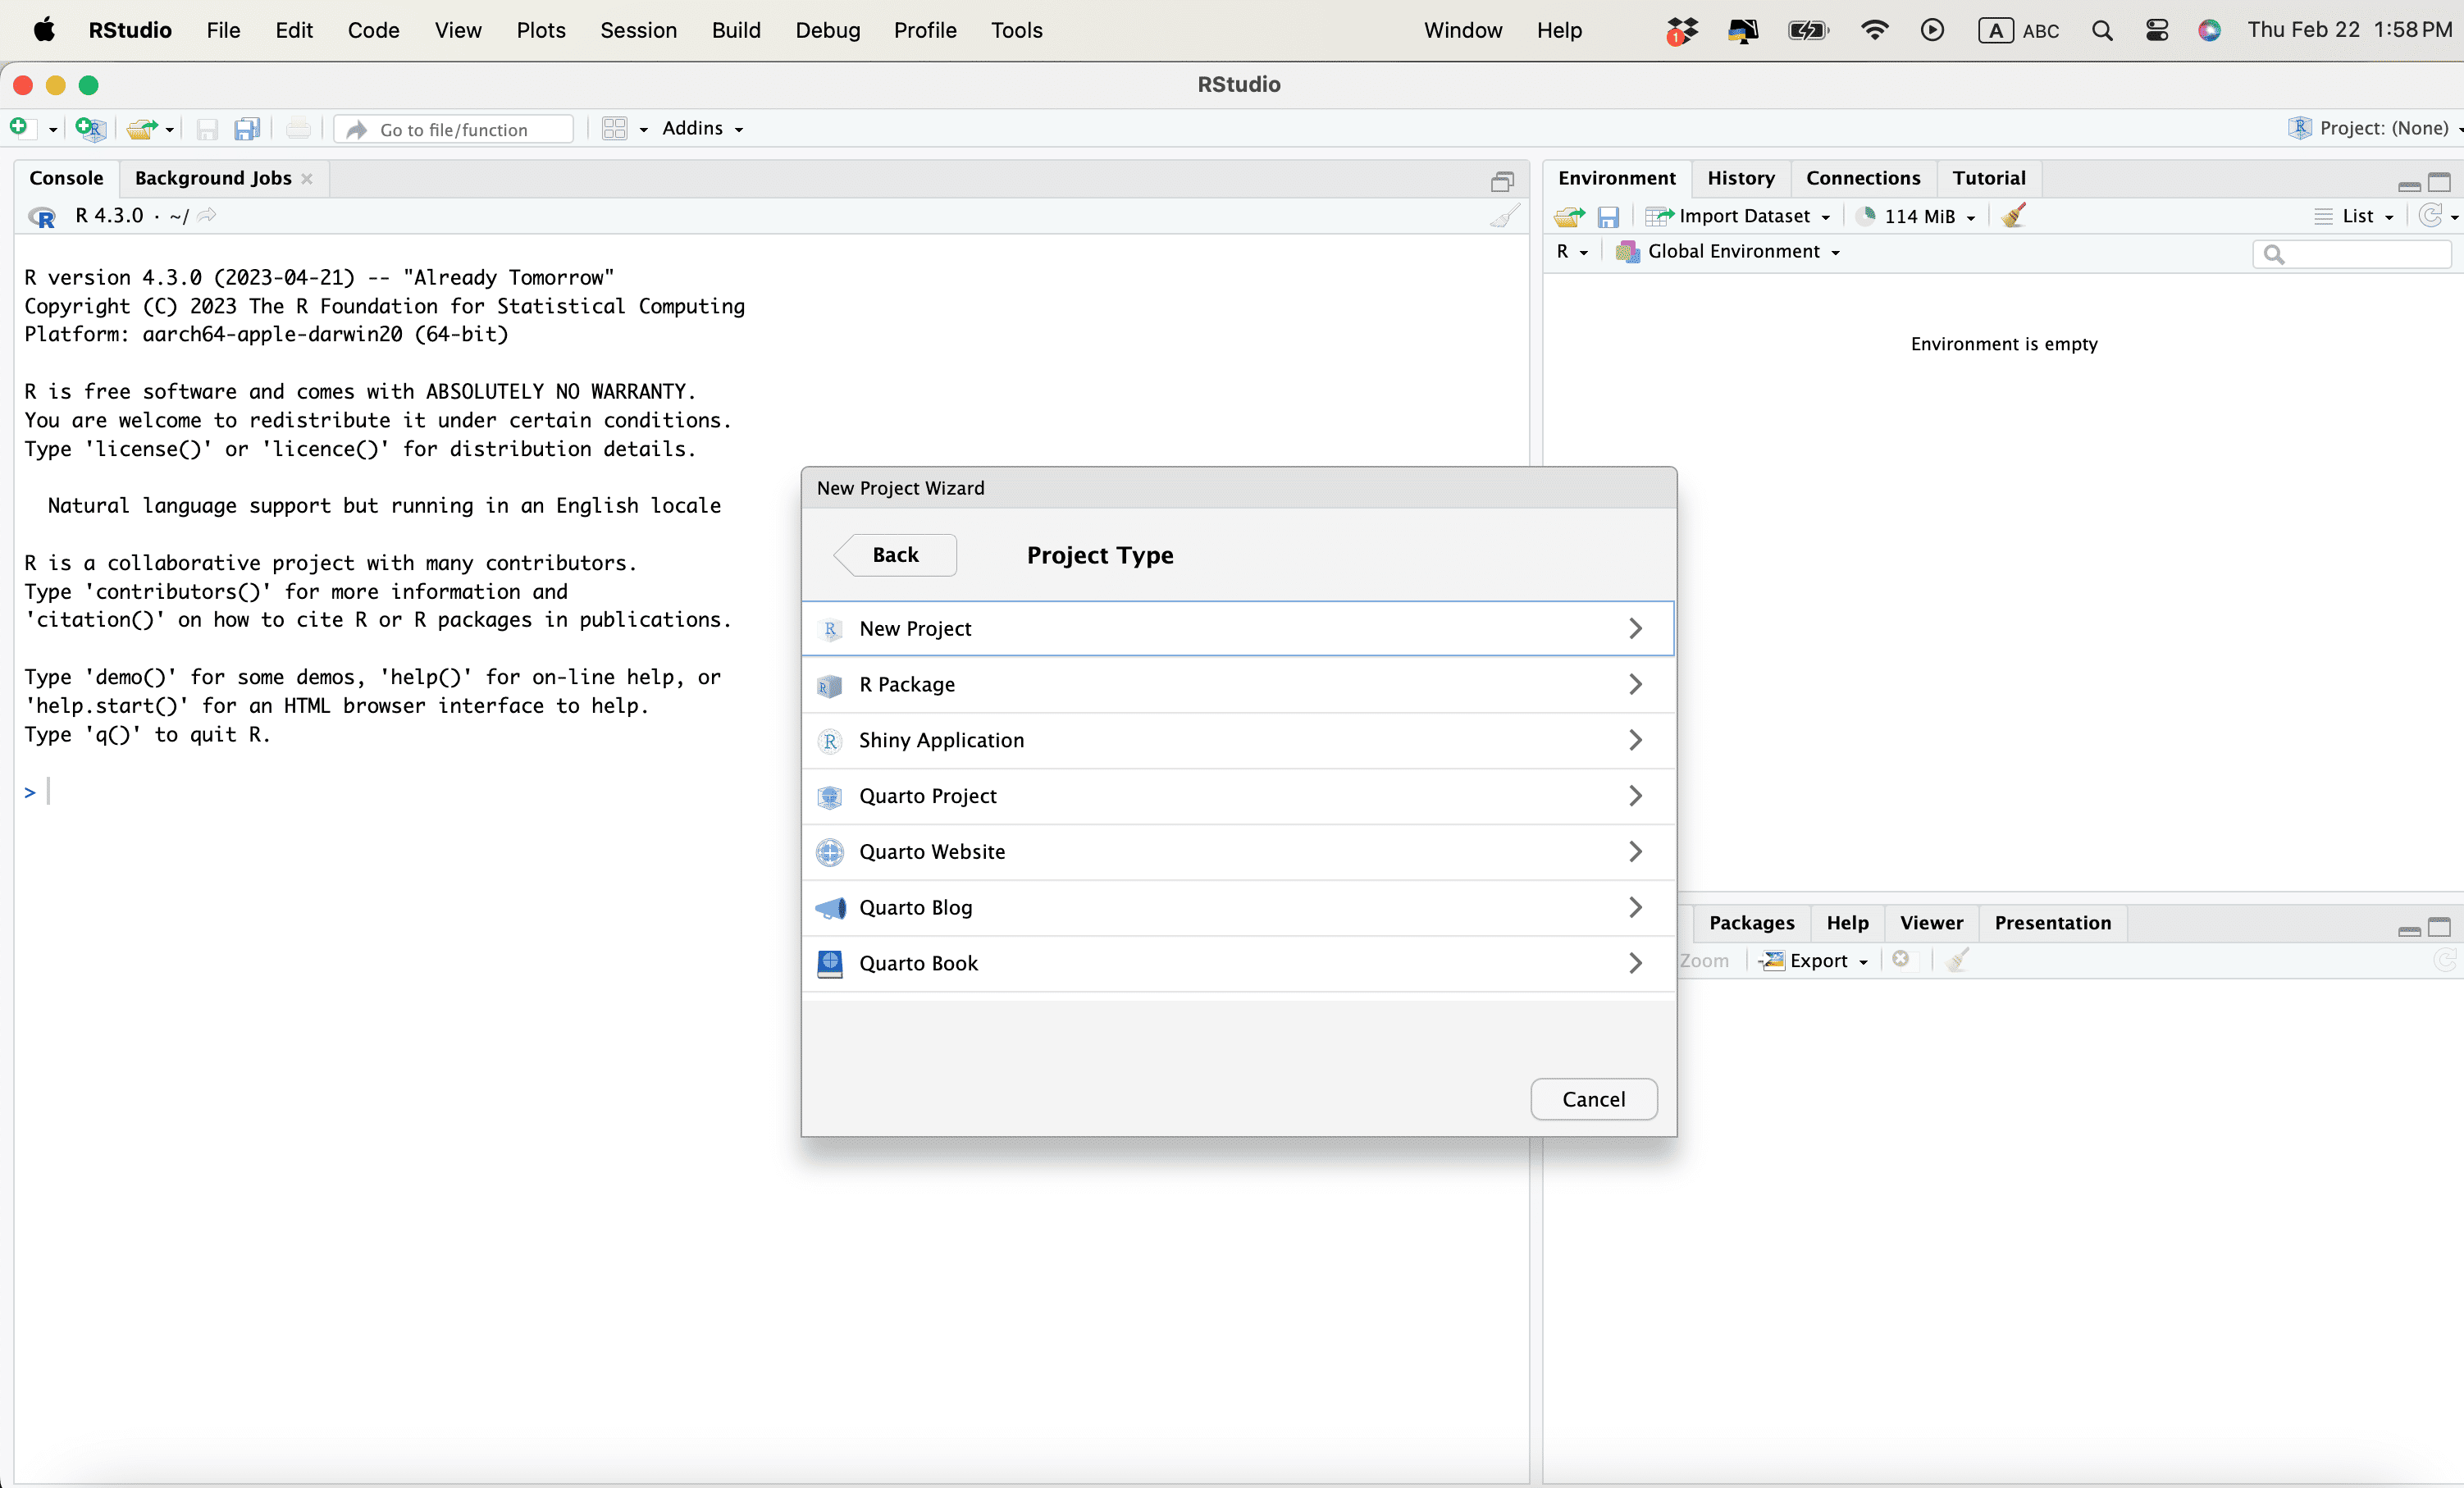The height and width of the screenshot is (1488, 2464).
Task: Click the create project icon in toolbar
Action: click(90, 128)
